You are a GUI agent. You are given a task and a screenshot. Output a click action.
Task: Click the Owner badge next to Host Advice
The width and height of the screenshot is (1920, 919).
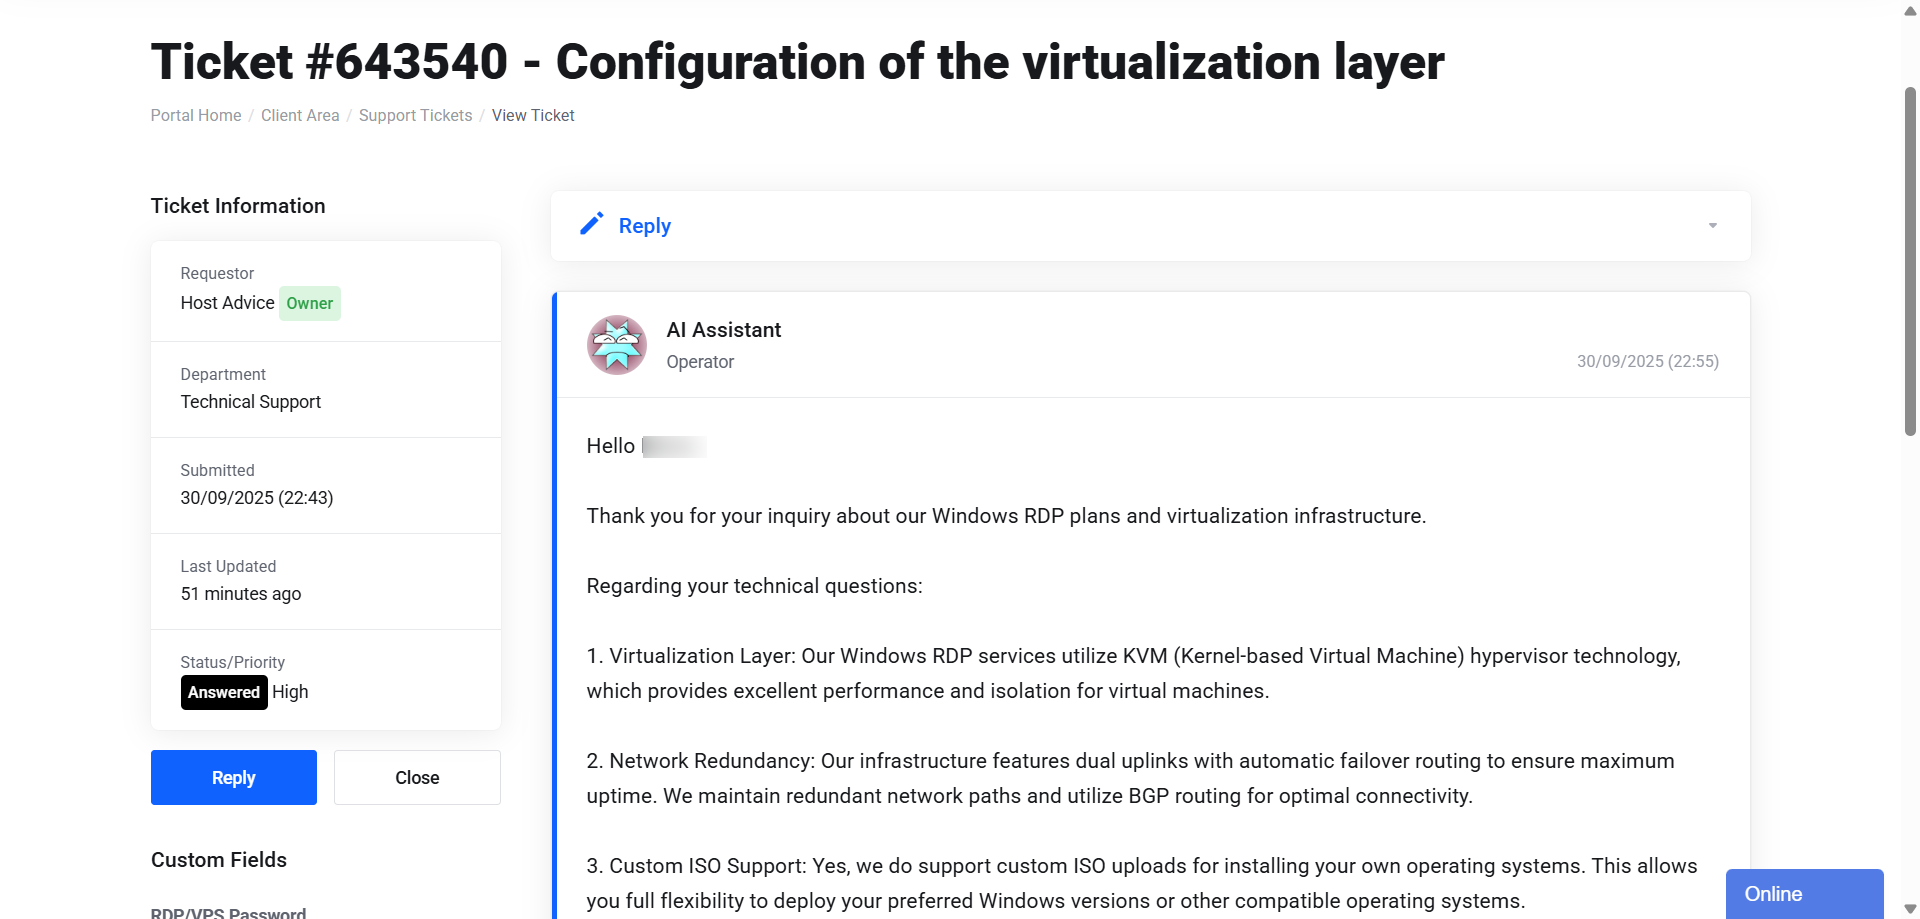(310, 303)
